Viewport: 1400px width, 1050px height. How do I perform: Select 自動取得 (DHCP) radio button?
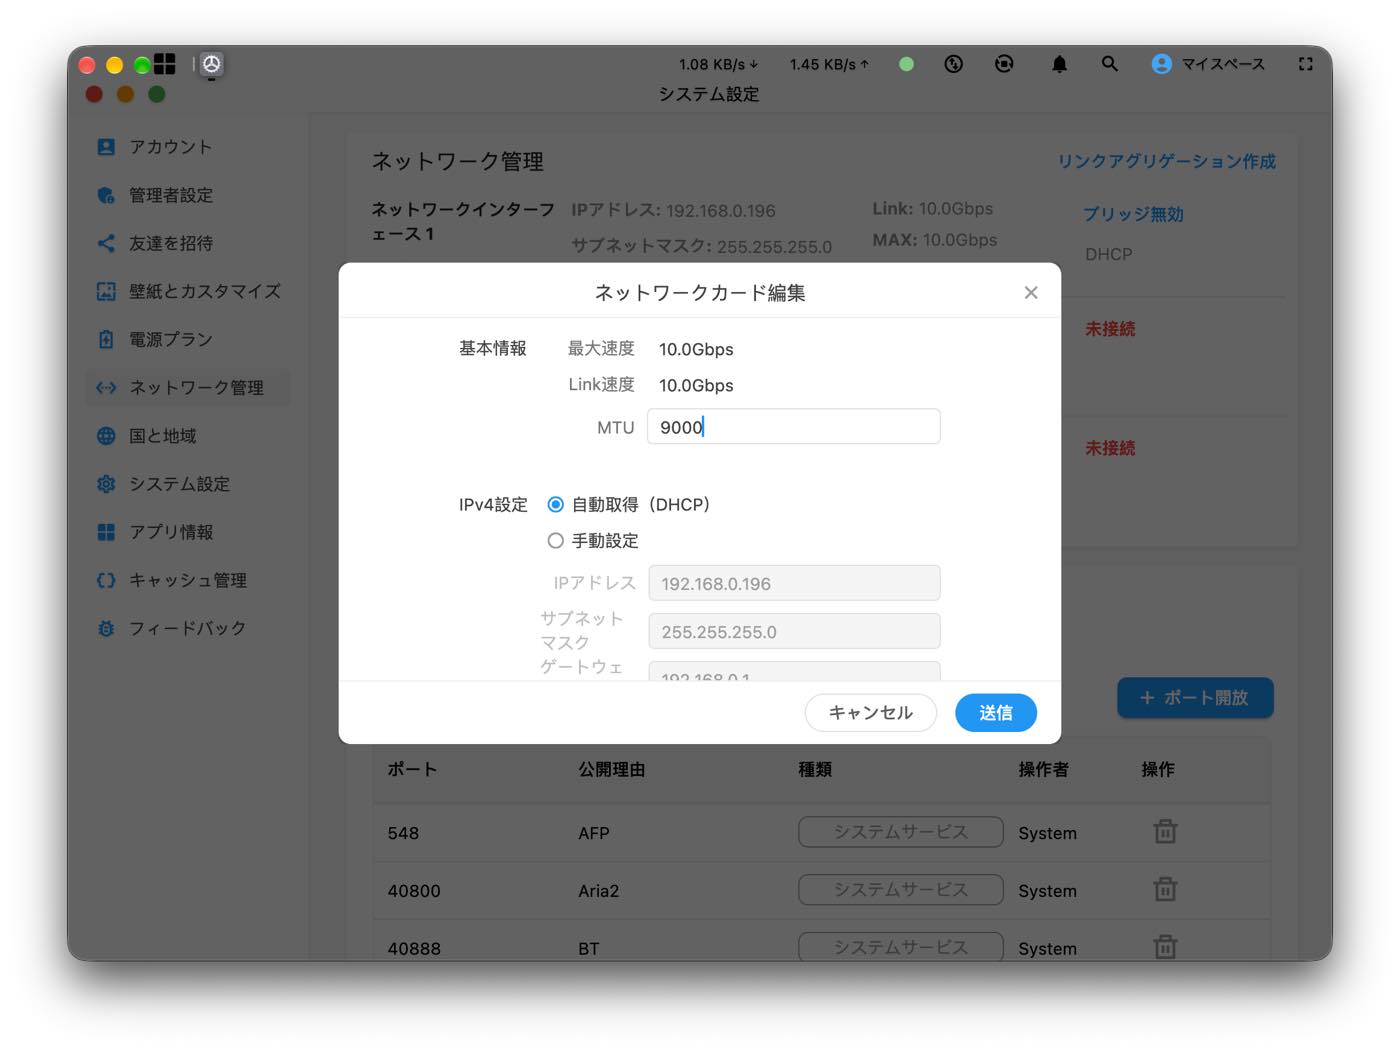coord(555,504)
